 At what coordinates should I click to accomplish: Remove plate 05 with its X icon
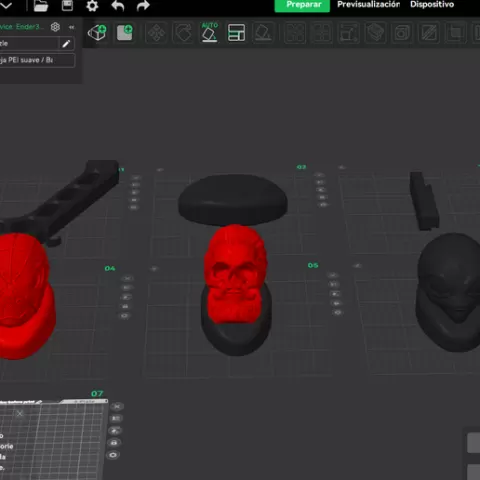coord(332,275)
